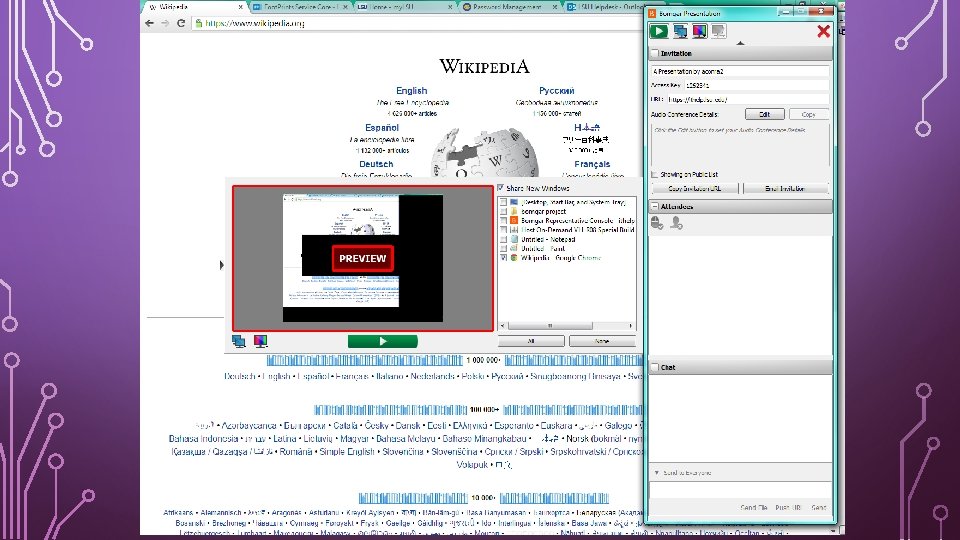Viewport: 960px width, 540px height.
Task: Click Send in the chat footer
Action: (x=819, y=508)
